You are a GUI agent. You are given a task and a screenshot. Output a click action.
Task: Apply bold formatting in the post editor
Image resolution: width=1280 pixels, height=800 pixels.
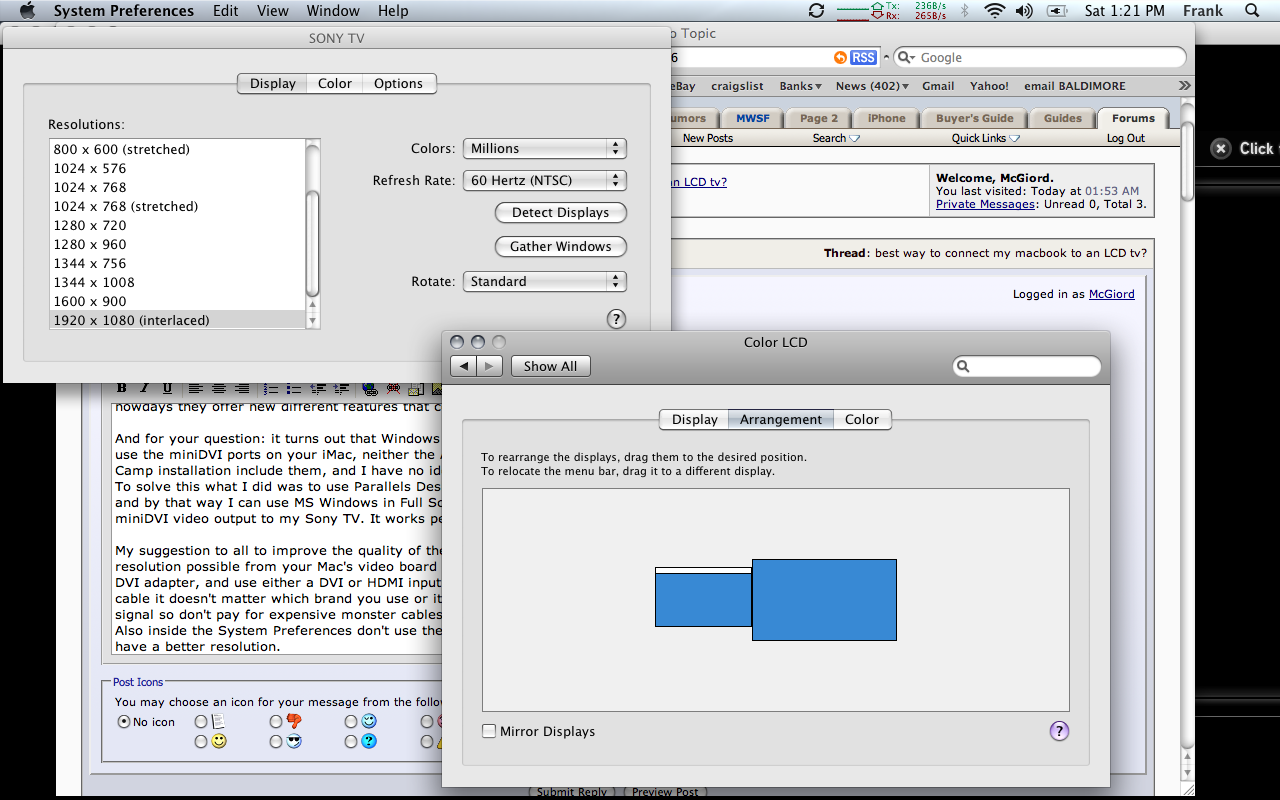[x=121, y=389]
